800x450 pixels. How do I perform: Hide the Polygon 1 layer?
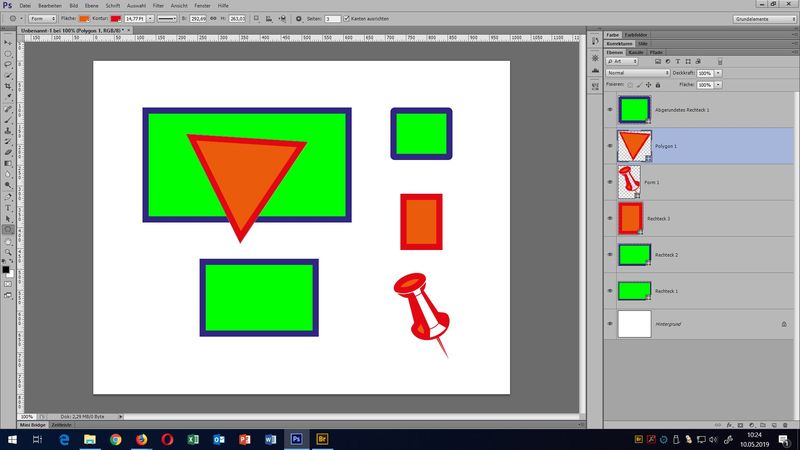610,145
